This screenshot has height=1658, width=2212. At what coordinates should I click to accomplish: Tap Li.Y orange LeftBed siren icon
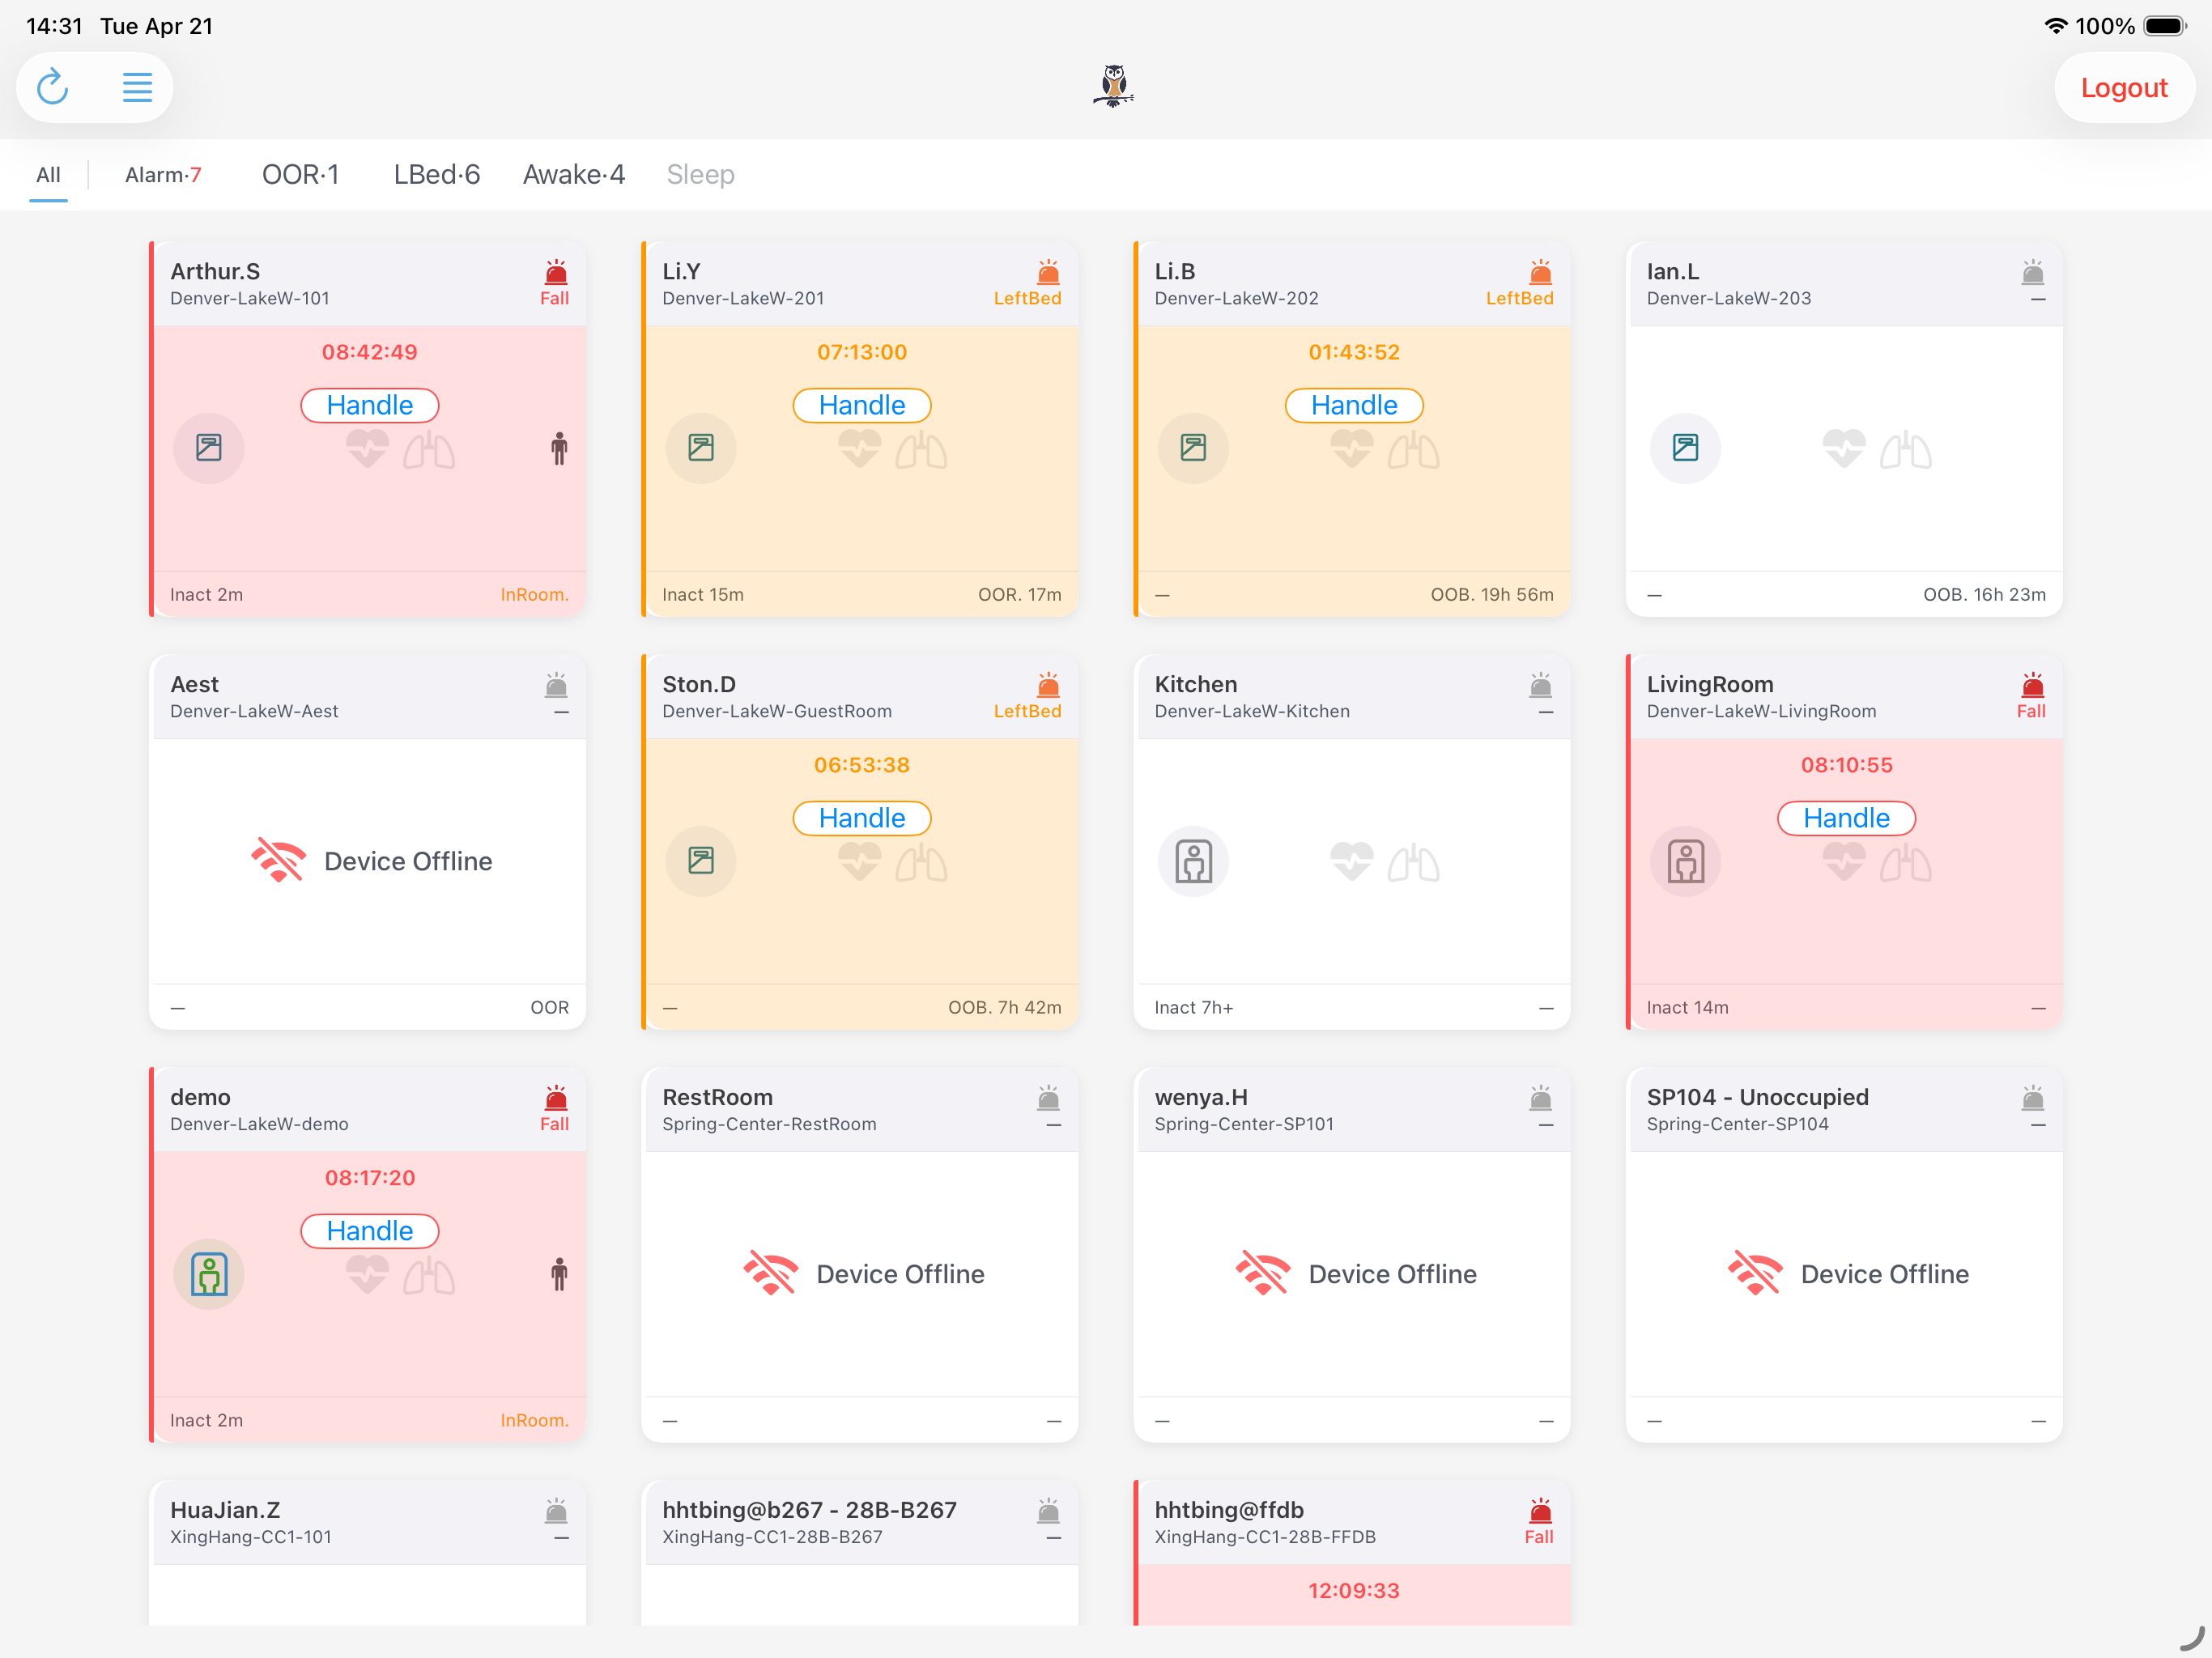click(x=1048, y=272)
